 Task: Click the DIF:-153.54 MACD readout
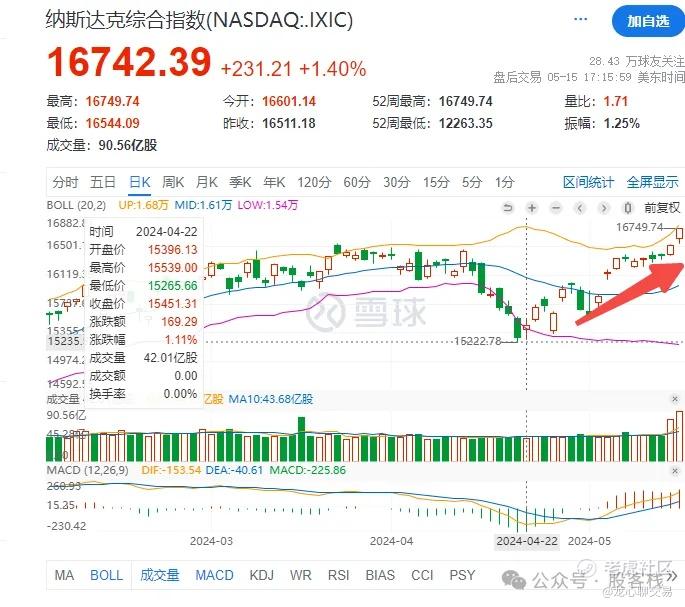[x=171, y=471]
